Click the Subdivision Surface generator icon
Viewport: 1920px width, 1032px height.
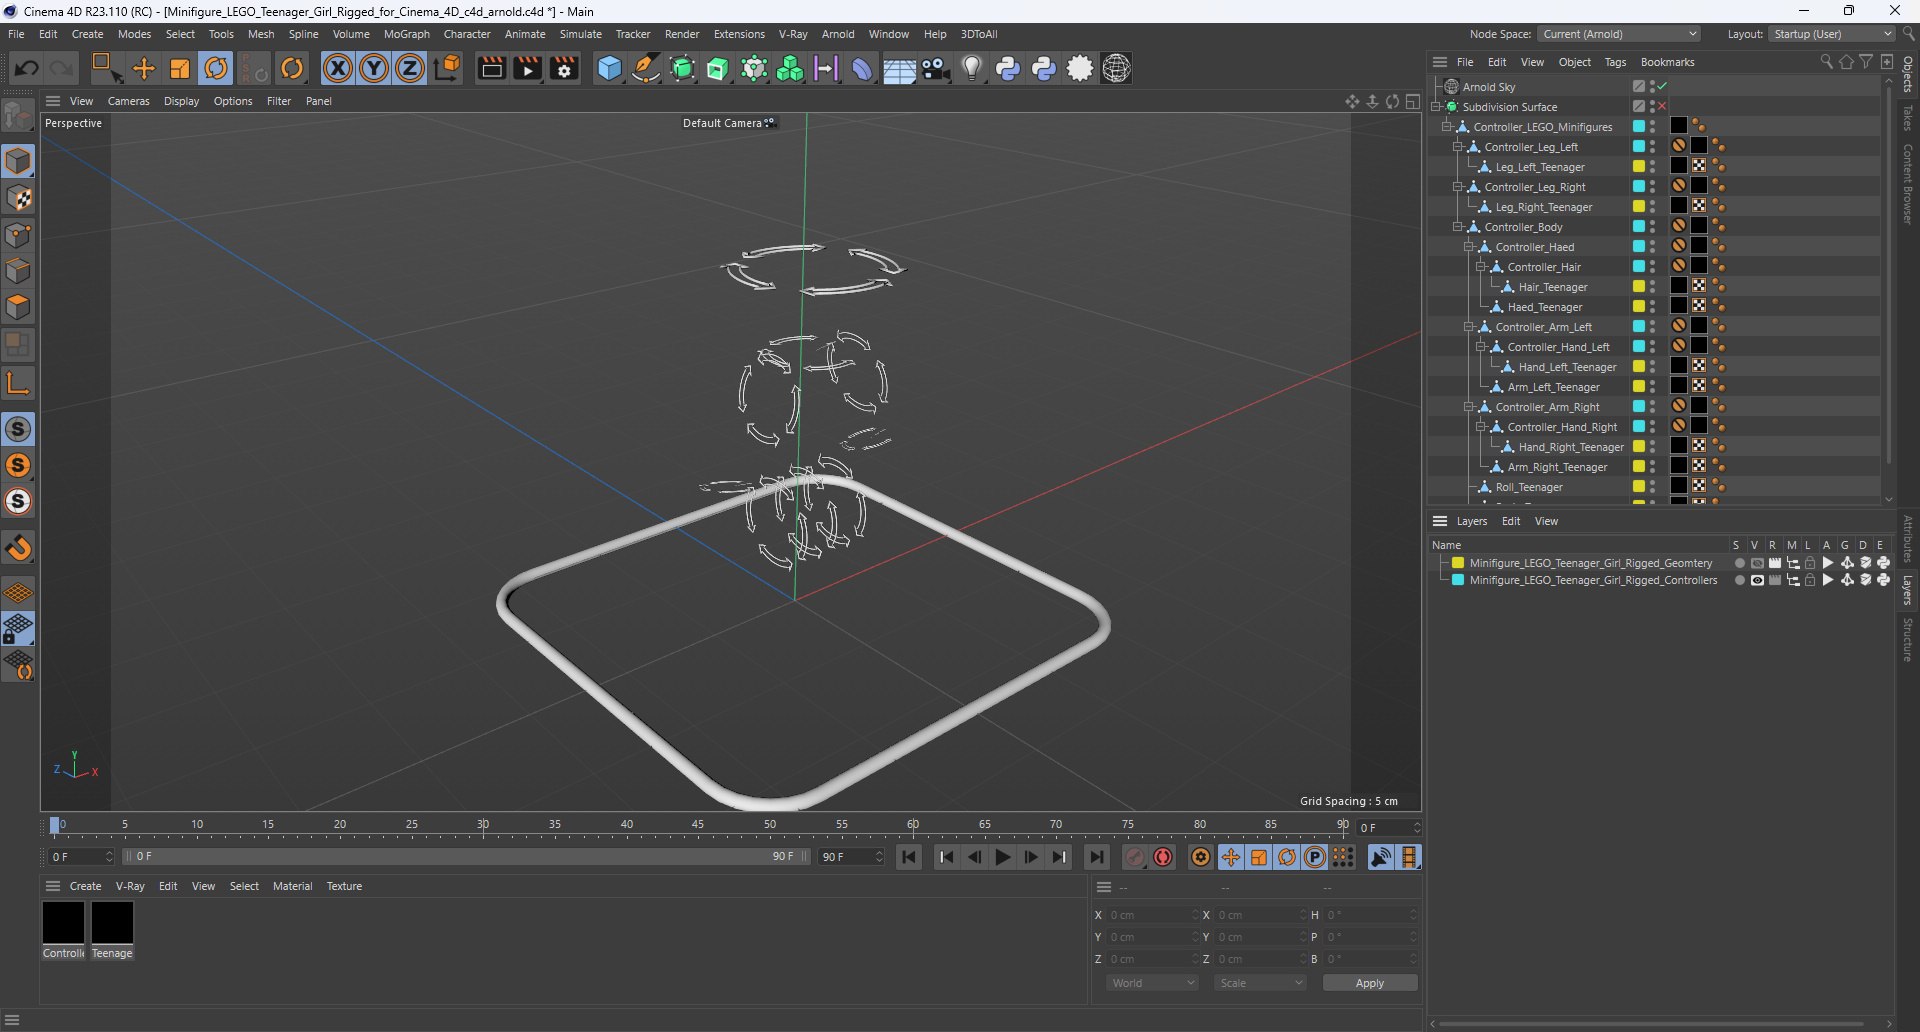(x=682, y=68)
